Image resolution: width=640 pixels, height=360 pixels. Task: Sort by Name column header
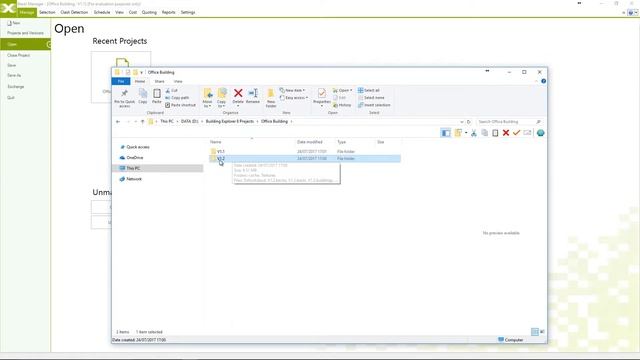[216, 142]
